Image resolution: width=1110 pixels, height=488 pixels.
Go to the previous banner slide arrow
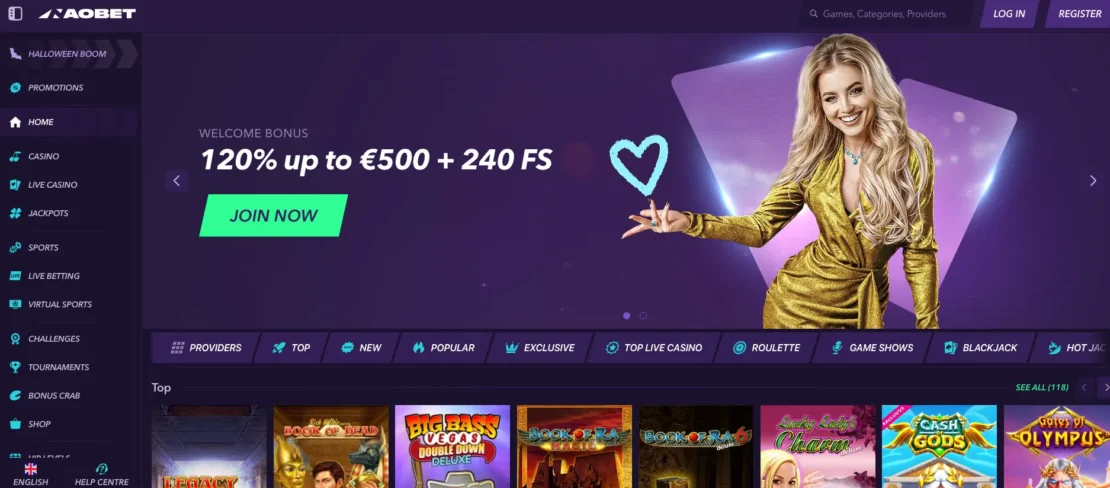[x=176, y=181]
